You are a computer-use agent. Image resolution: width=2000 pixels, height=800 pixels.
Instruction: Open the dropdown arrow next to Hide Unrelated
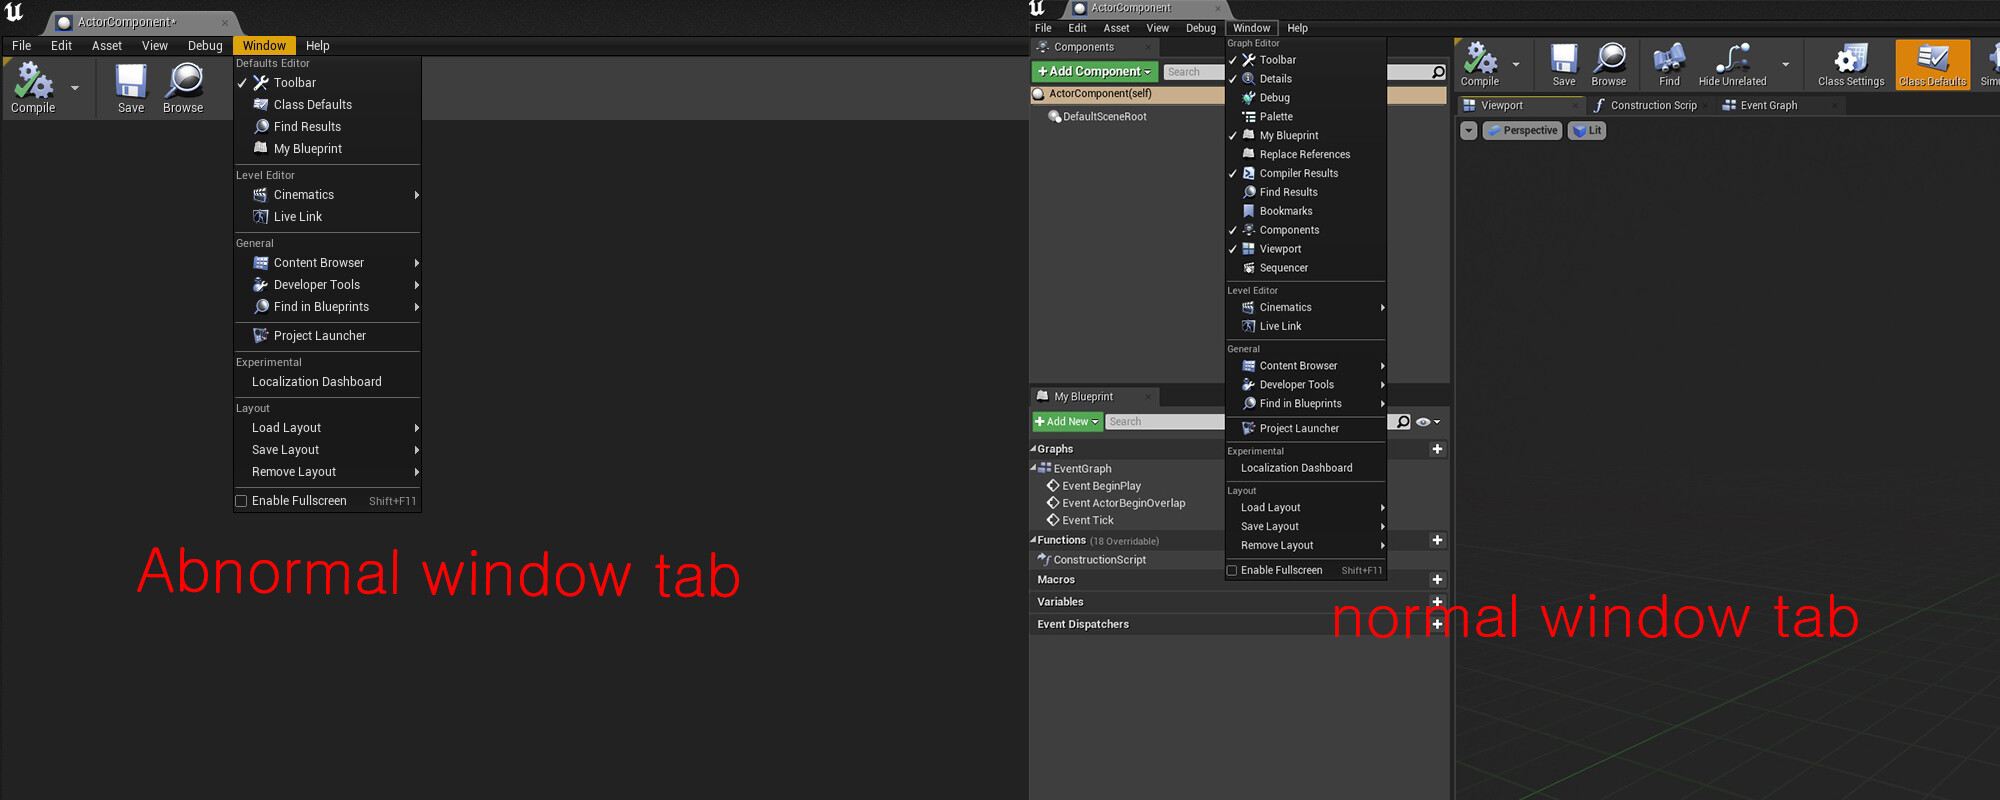tap(1786, 65)
